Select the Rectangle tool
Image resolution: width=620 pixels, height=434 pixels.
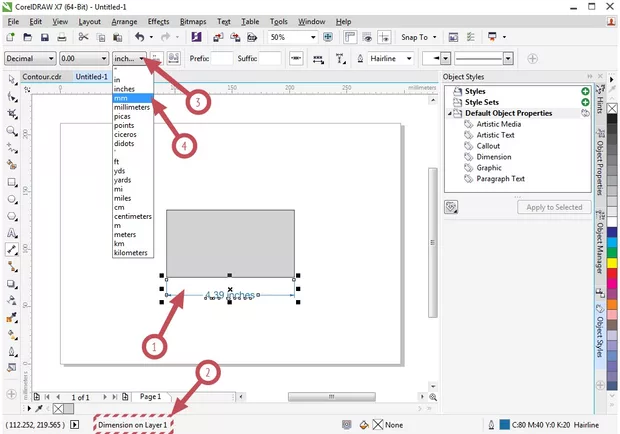[x=12, y=182]
